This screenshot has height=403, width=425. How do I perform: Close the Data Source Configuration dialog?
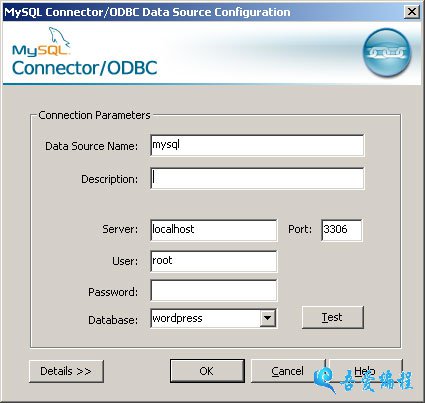pyautogui.click(x=412, y=12)
